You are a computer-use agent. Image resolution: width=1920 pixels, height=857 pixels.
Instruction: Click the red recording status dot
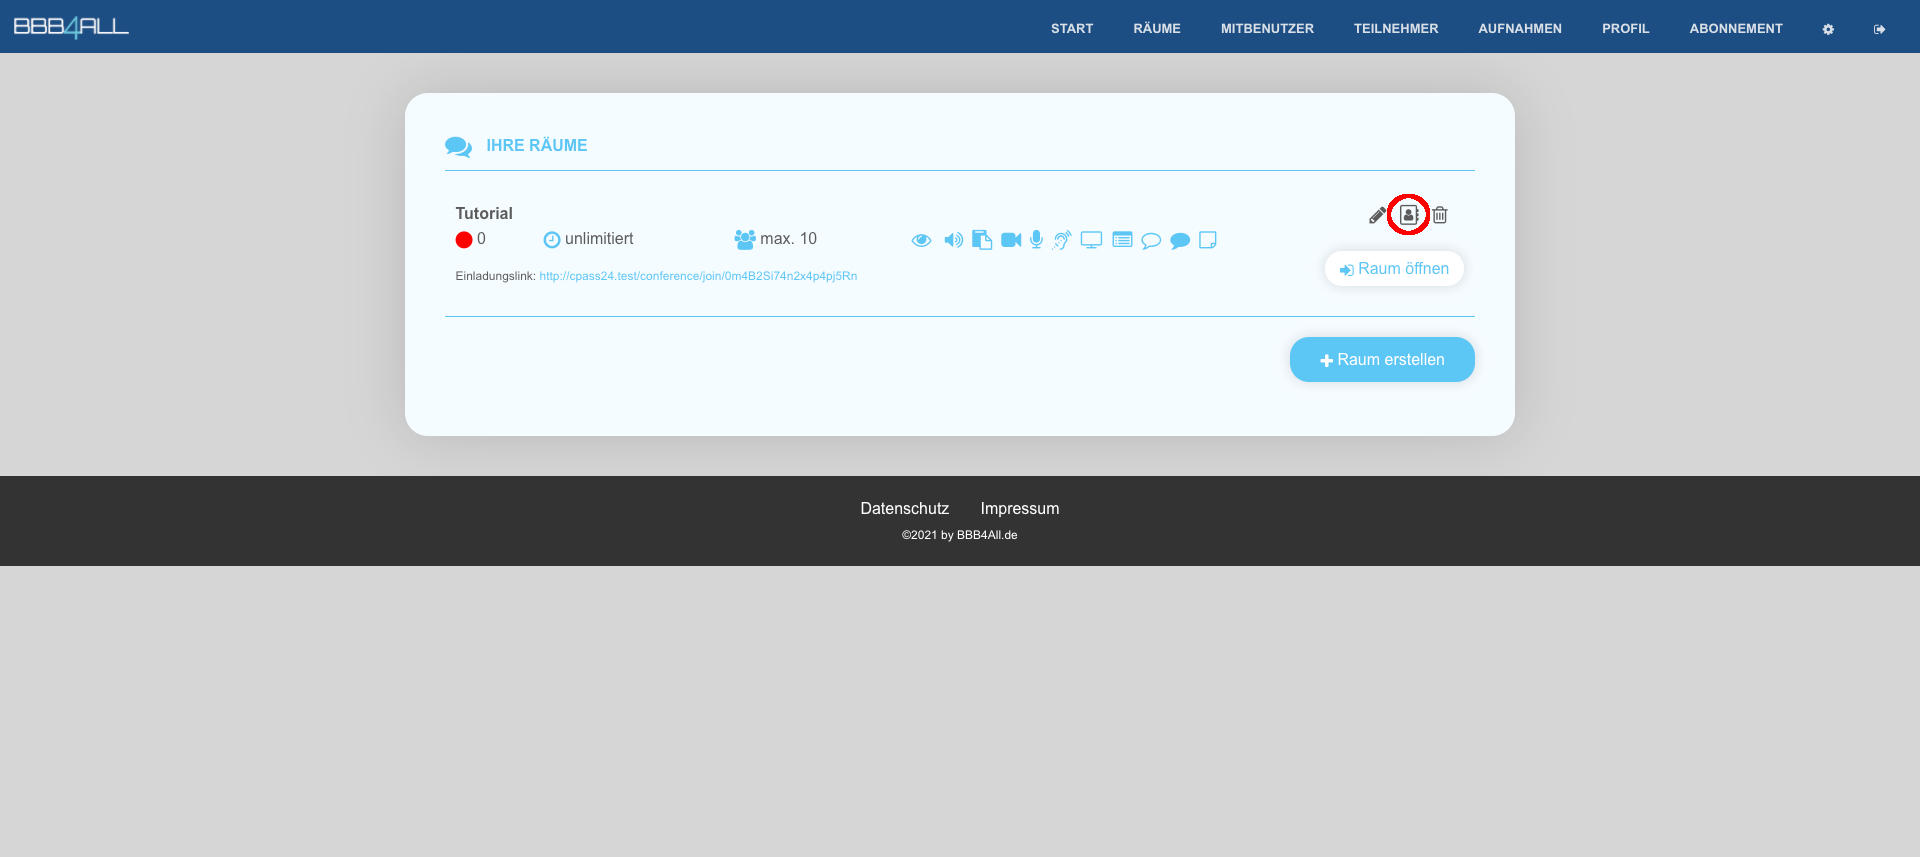coord(464,240)
